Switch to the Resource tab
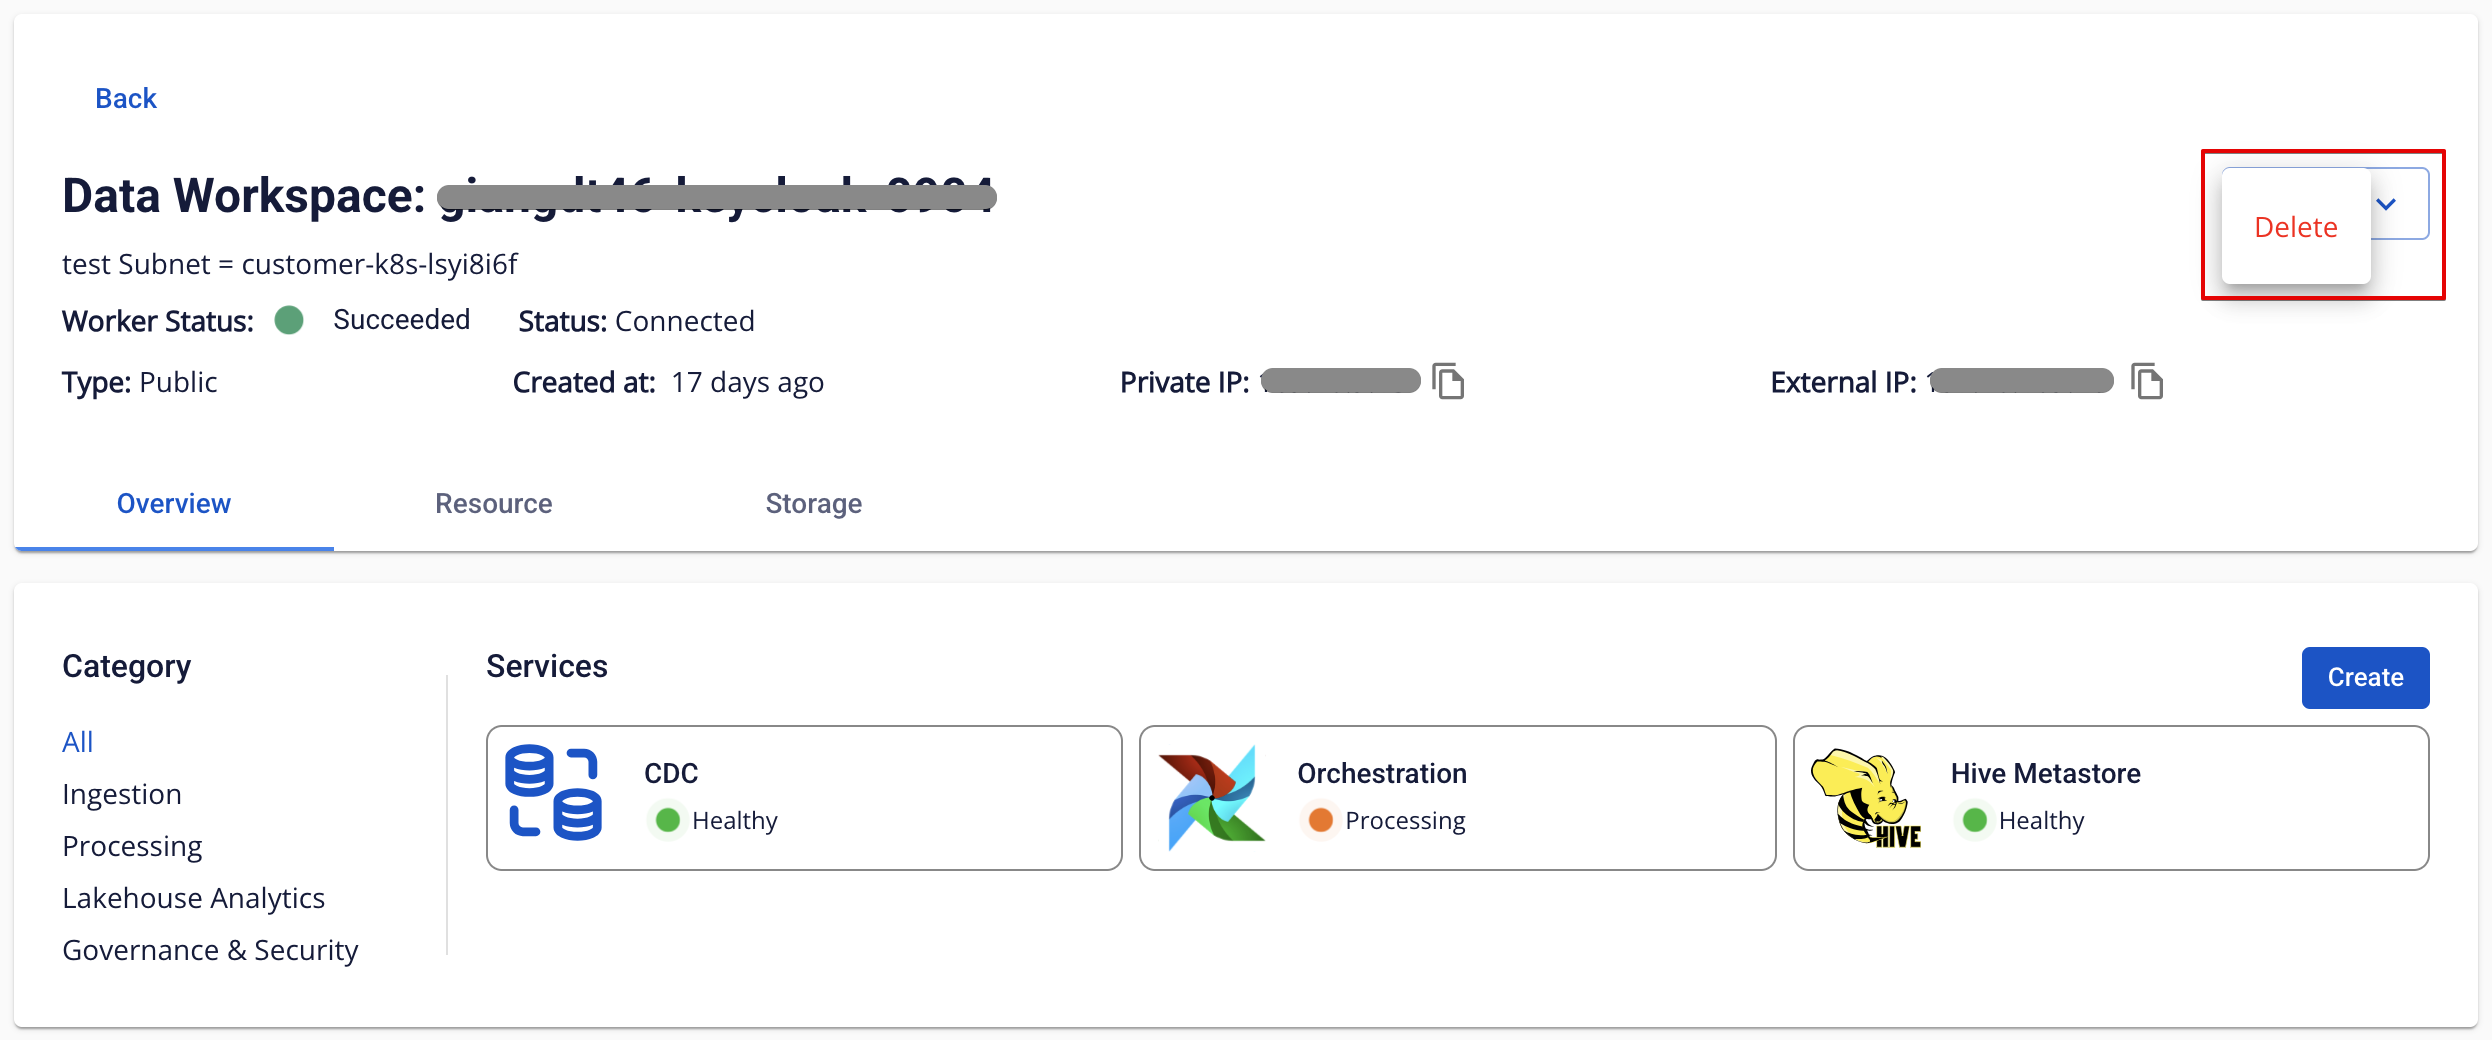The width and height of the screenshot is (2492, 1040). click(x=493, y=503)
